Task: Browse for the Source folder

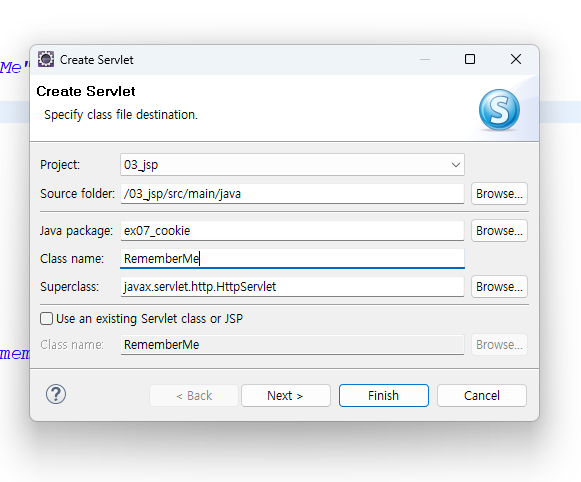Action: click(499, 194)
